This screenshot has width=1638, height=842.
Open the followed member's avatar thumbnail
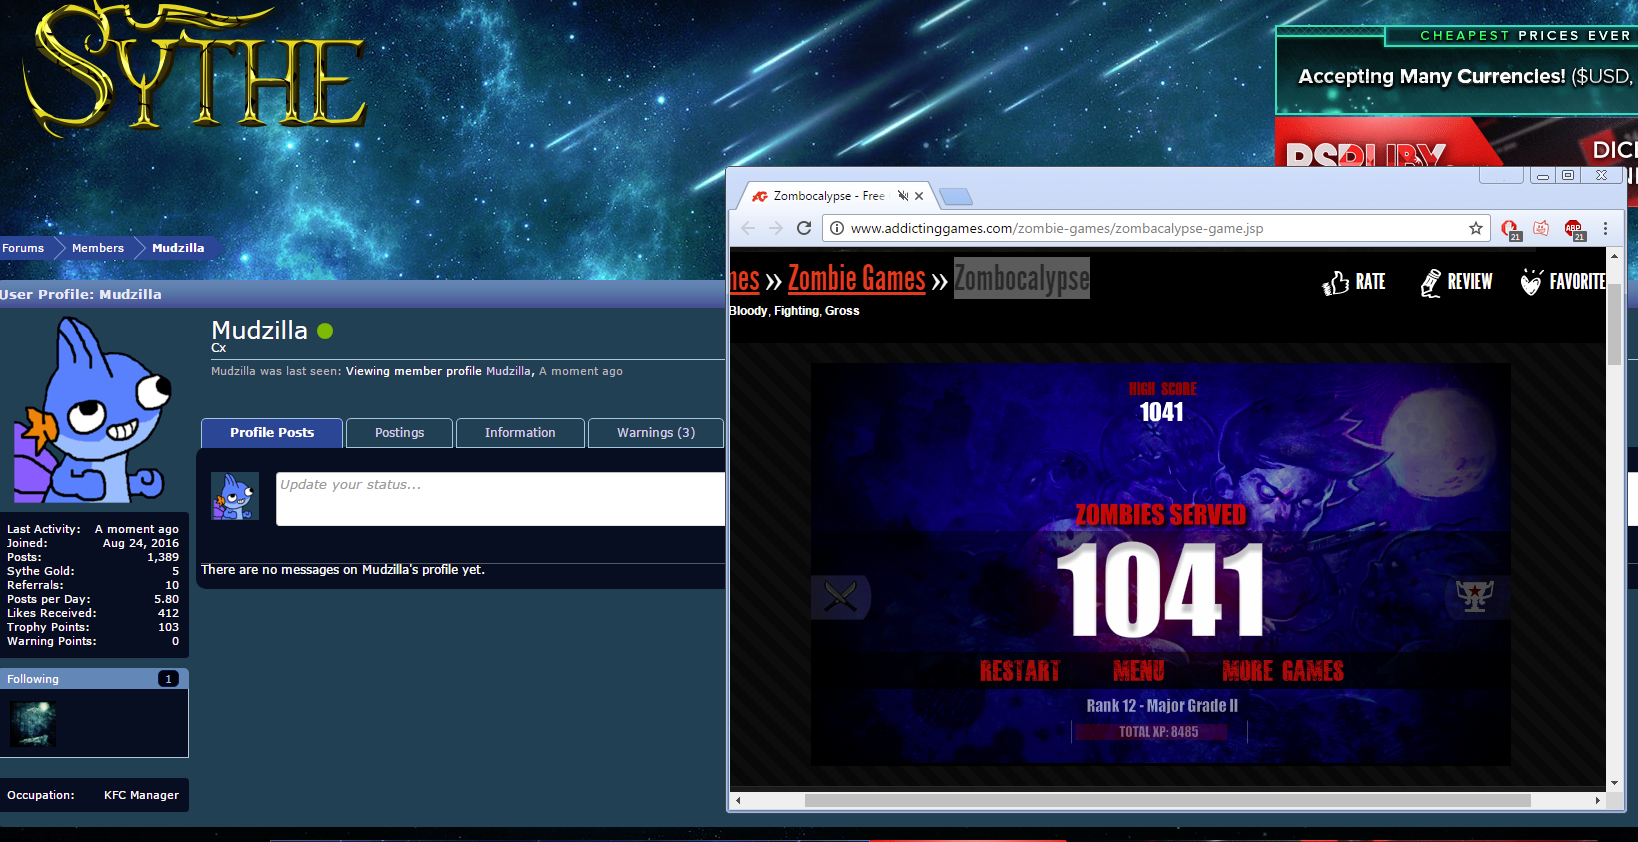[x=33, y=724]
